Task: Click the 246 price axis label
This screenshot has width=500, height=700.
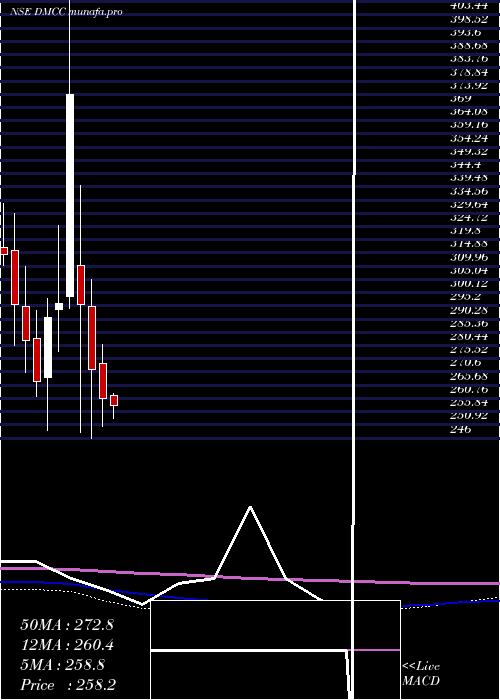Action: pyautogui.click(x=461, y=429)
